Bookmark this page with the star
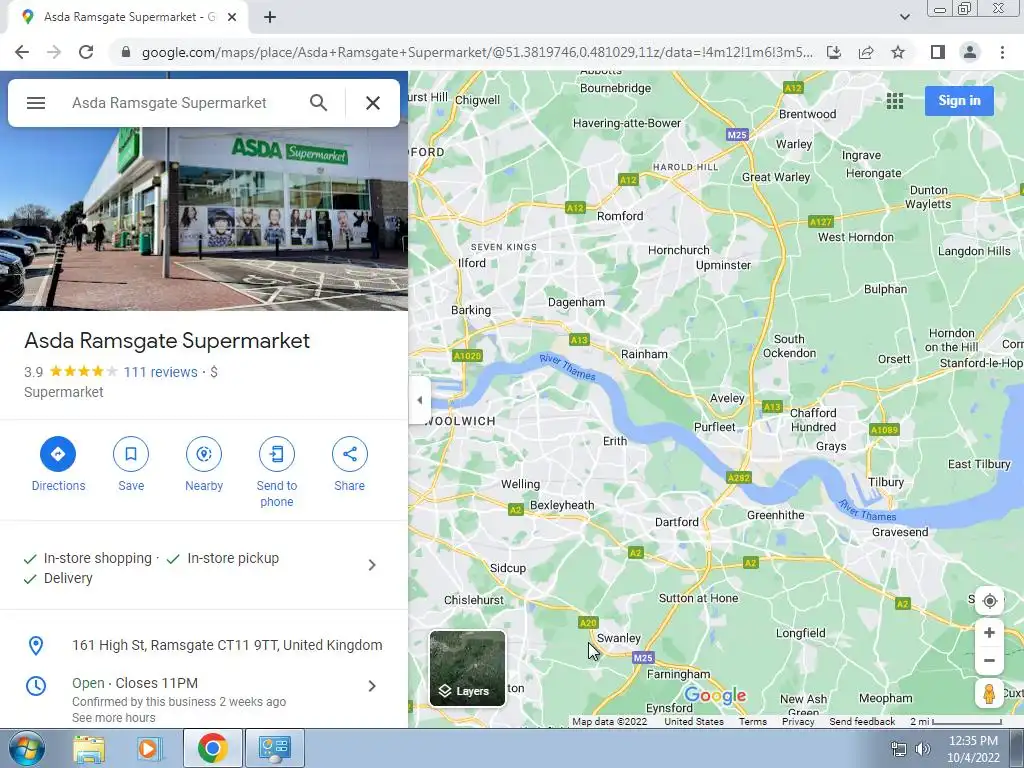 898,52
